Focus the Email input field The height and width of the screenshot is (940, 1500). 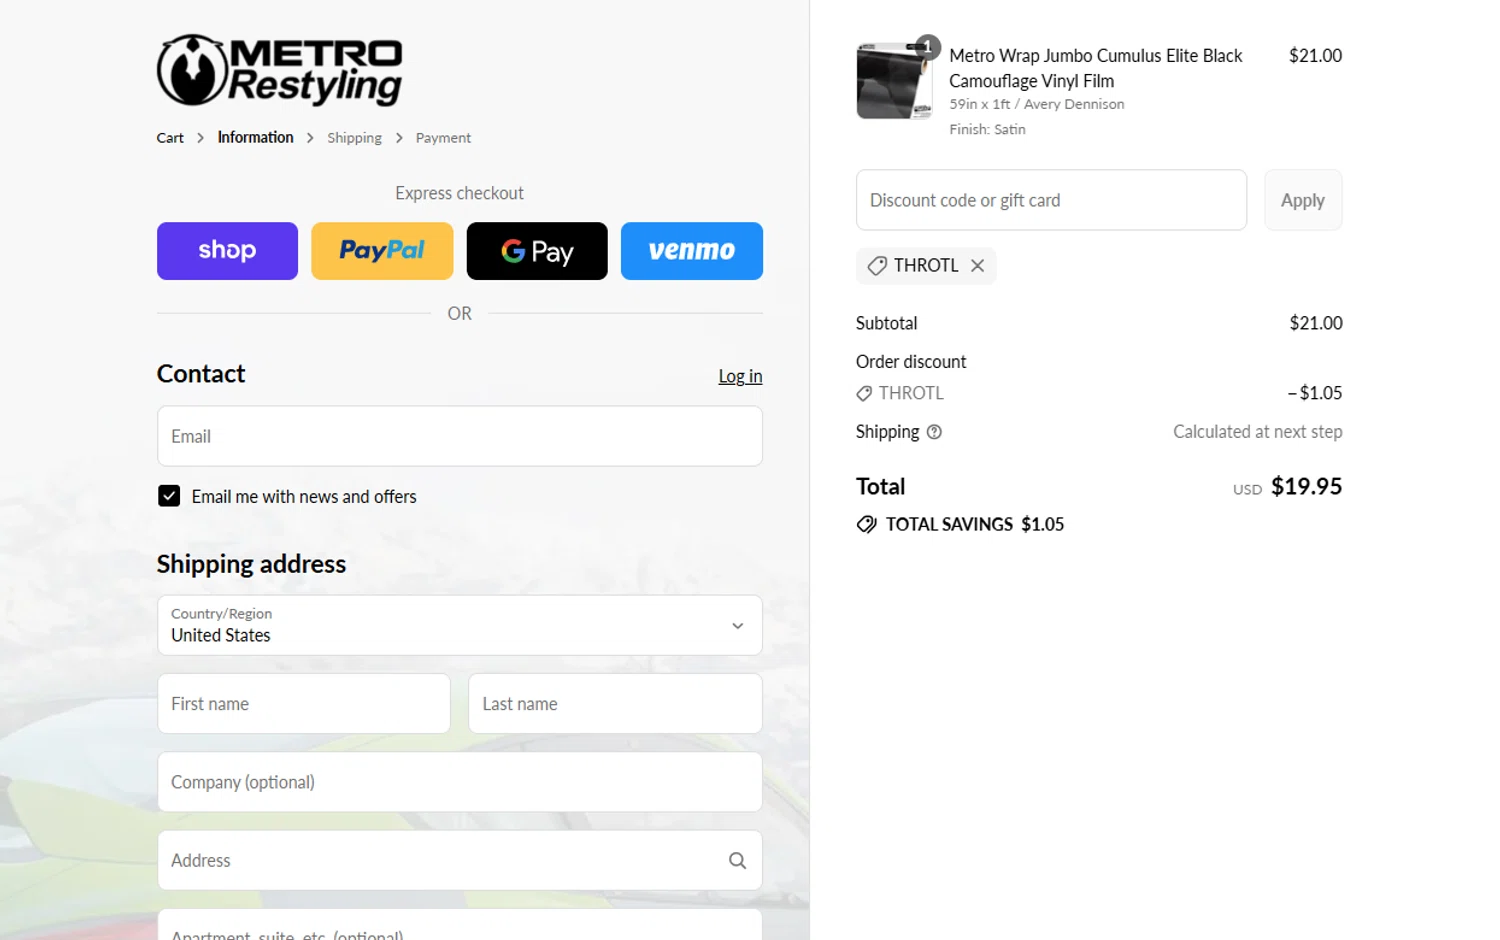[x=460, y=436]
